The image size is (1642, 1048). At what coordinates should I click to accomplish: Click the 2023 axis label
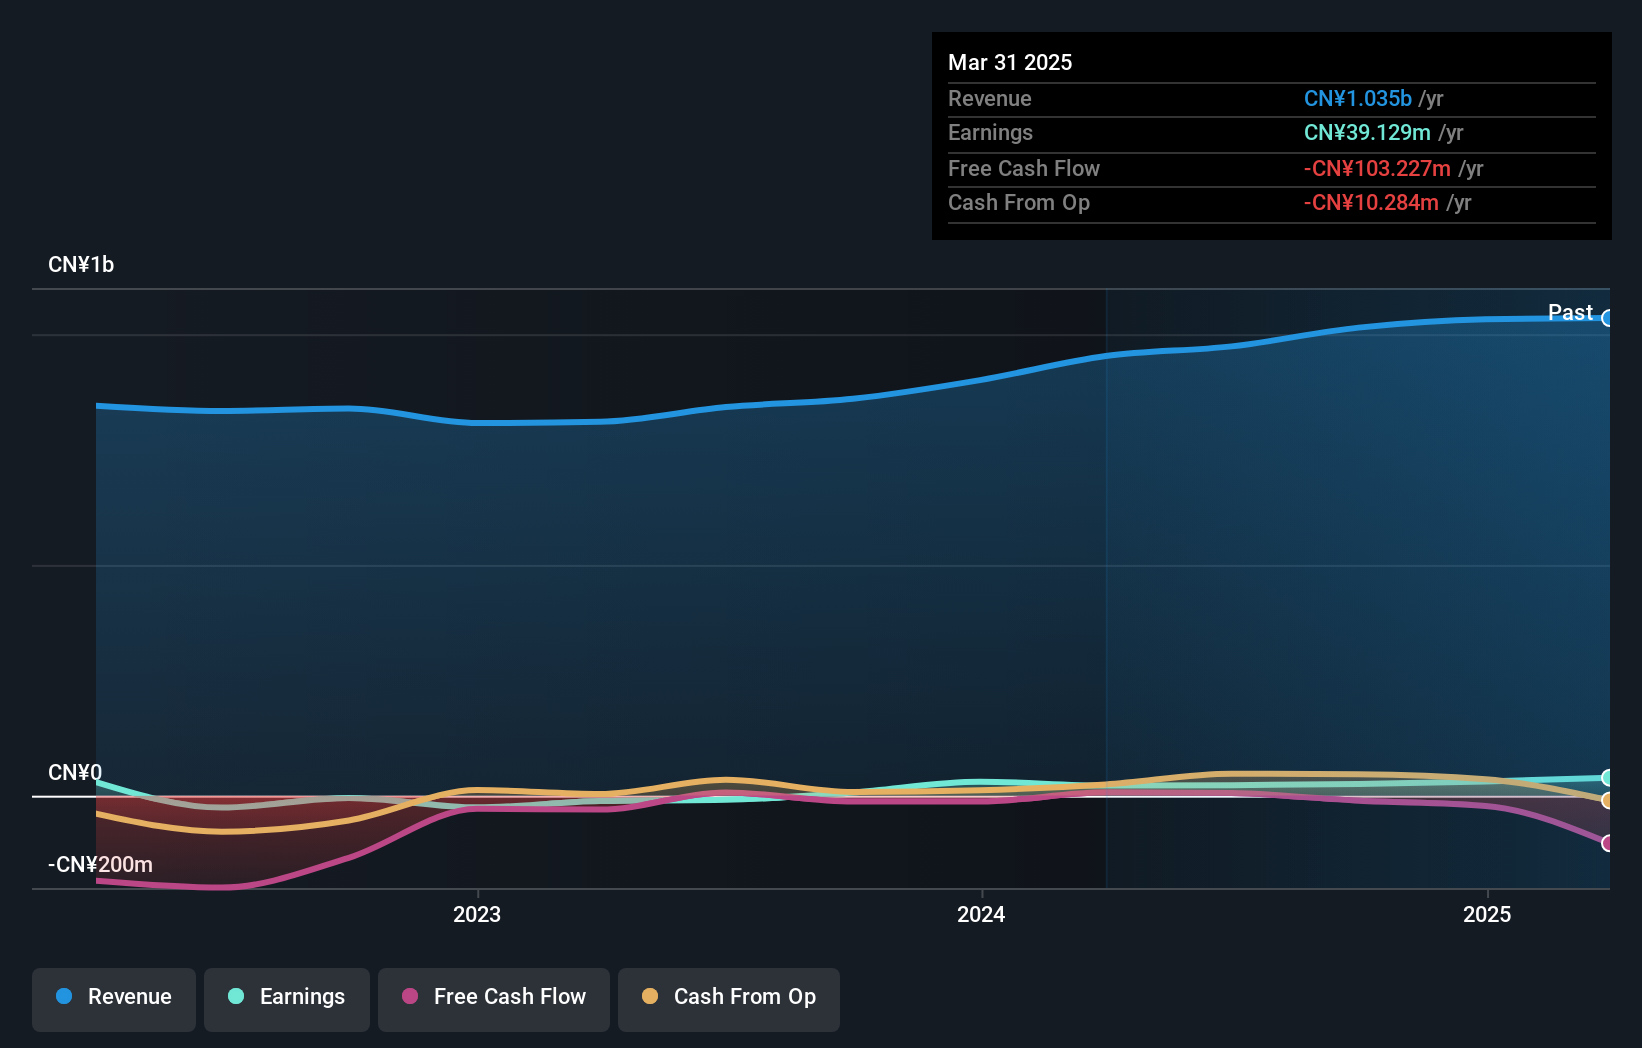pos(477,914)
